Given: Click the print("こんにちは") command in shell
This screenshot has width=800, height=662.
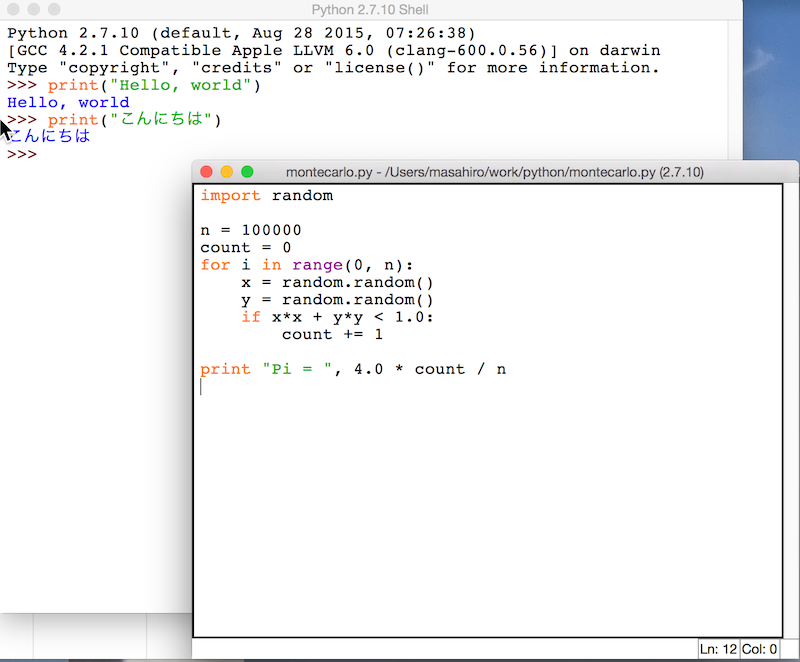Looking at the screenshot, I should 135,119.
